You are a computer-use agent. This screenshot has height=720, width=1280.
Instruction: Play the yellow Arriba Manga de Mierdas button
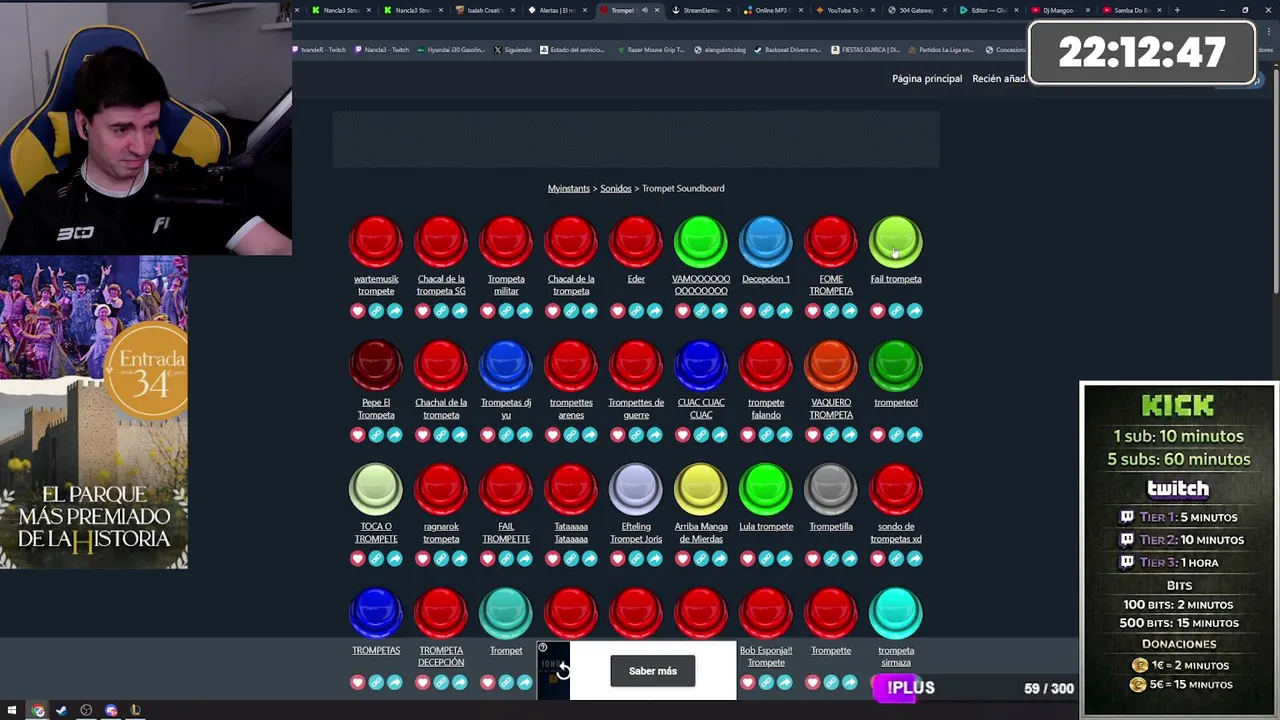pyautogui.click(x=701, y=489)
